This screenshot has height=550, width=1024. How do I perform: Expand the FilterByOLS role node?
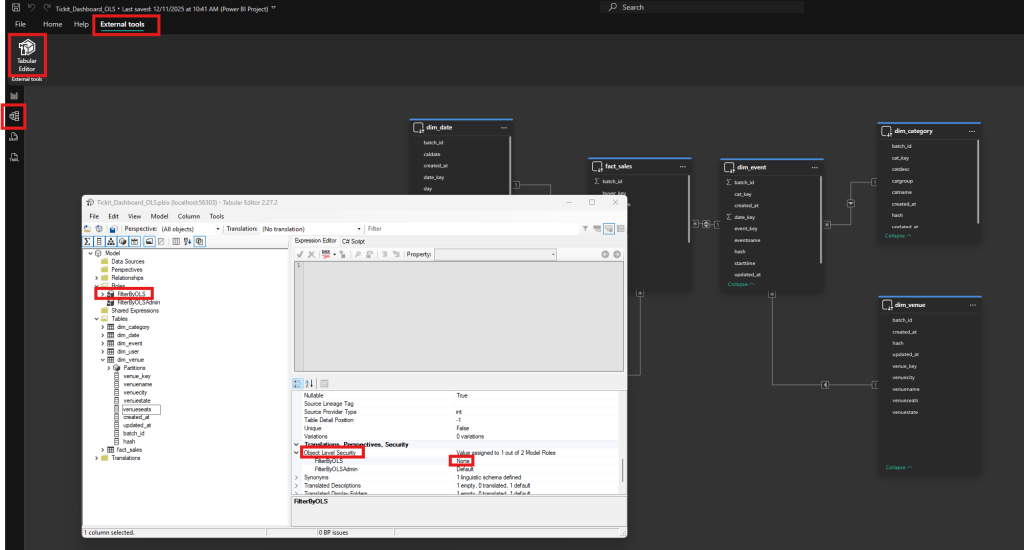[x=102, y=293]
